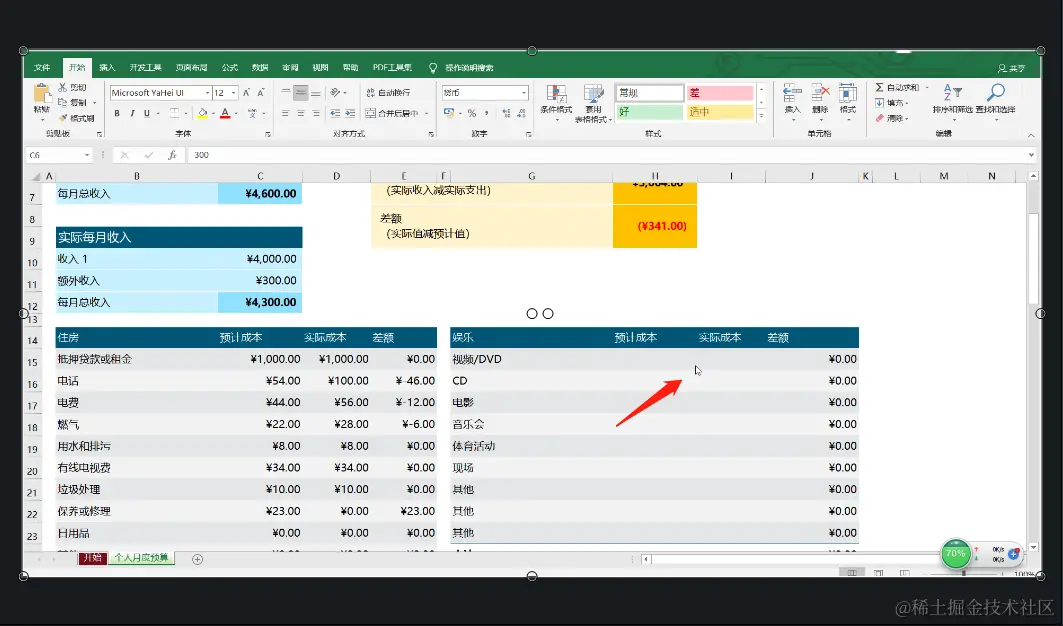1063x626 pixels.
Task: Click the Share (共享) button
Action: [x=1011, y=69]
